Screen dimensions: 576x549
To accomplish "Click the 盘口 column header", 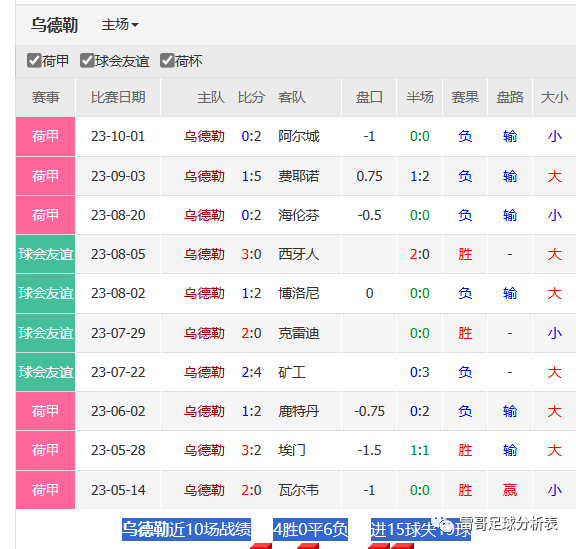I will point(369,97).
